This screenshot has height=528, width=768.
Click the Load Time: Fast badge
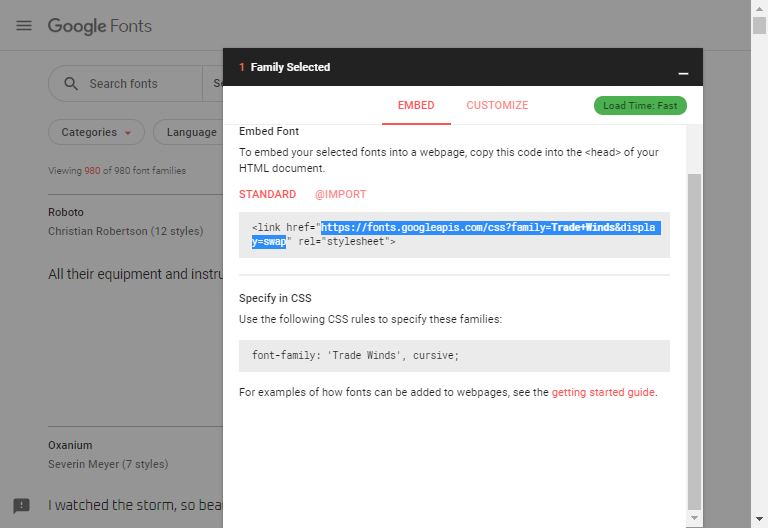[640, 106]
